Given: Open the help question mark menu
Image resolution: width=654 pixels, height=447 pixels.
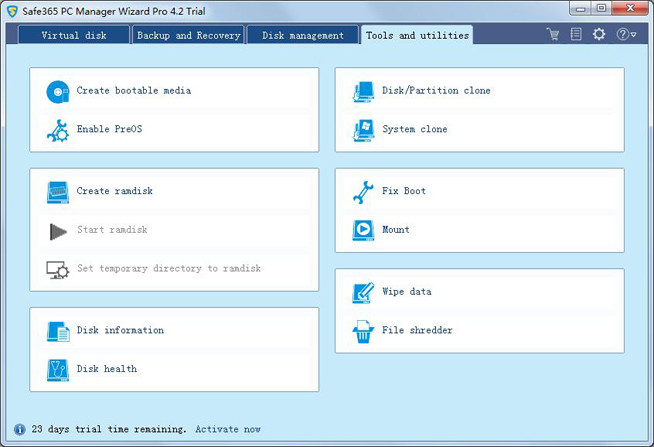Looking at the screenshot, I should coord(626,34).
